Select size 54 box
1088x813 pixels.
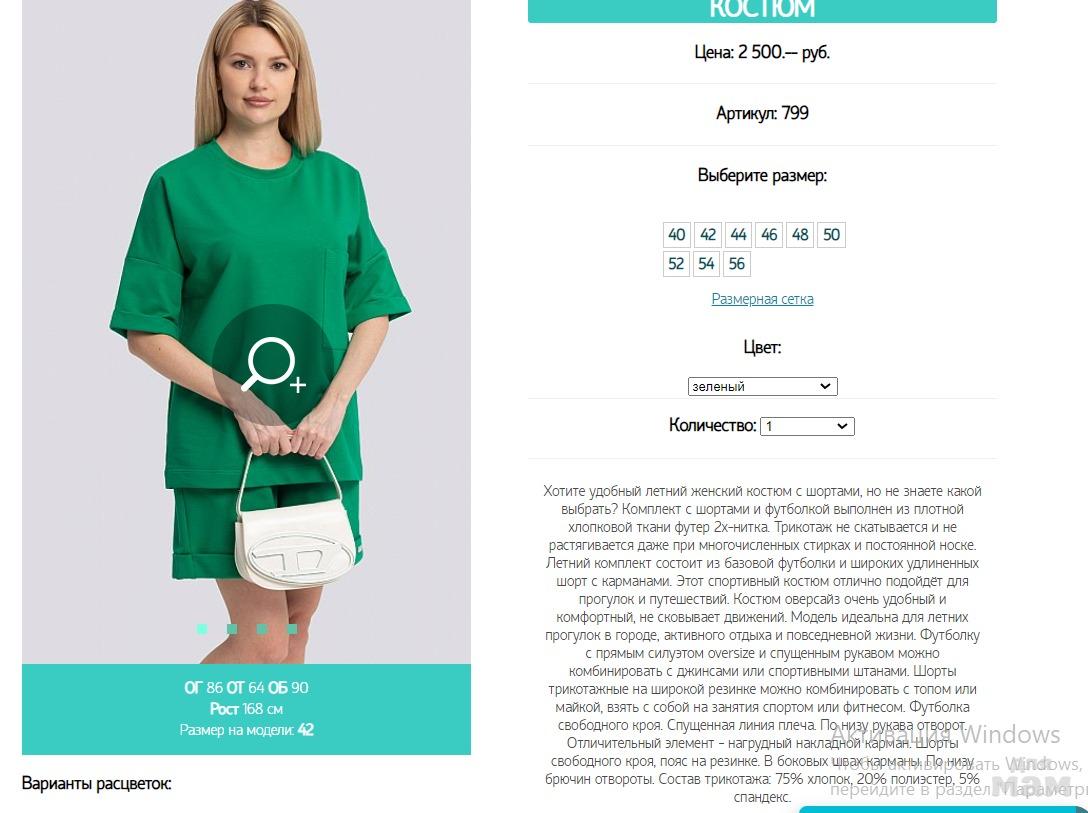[706, 264]
